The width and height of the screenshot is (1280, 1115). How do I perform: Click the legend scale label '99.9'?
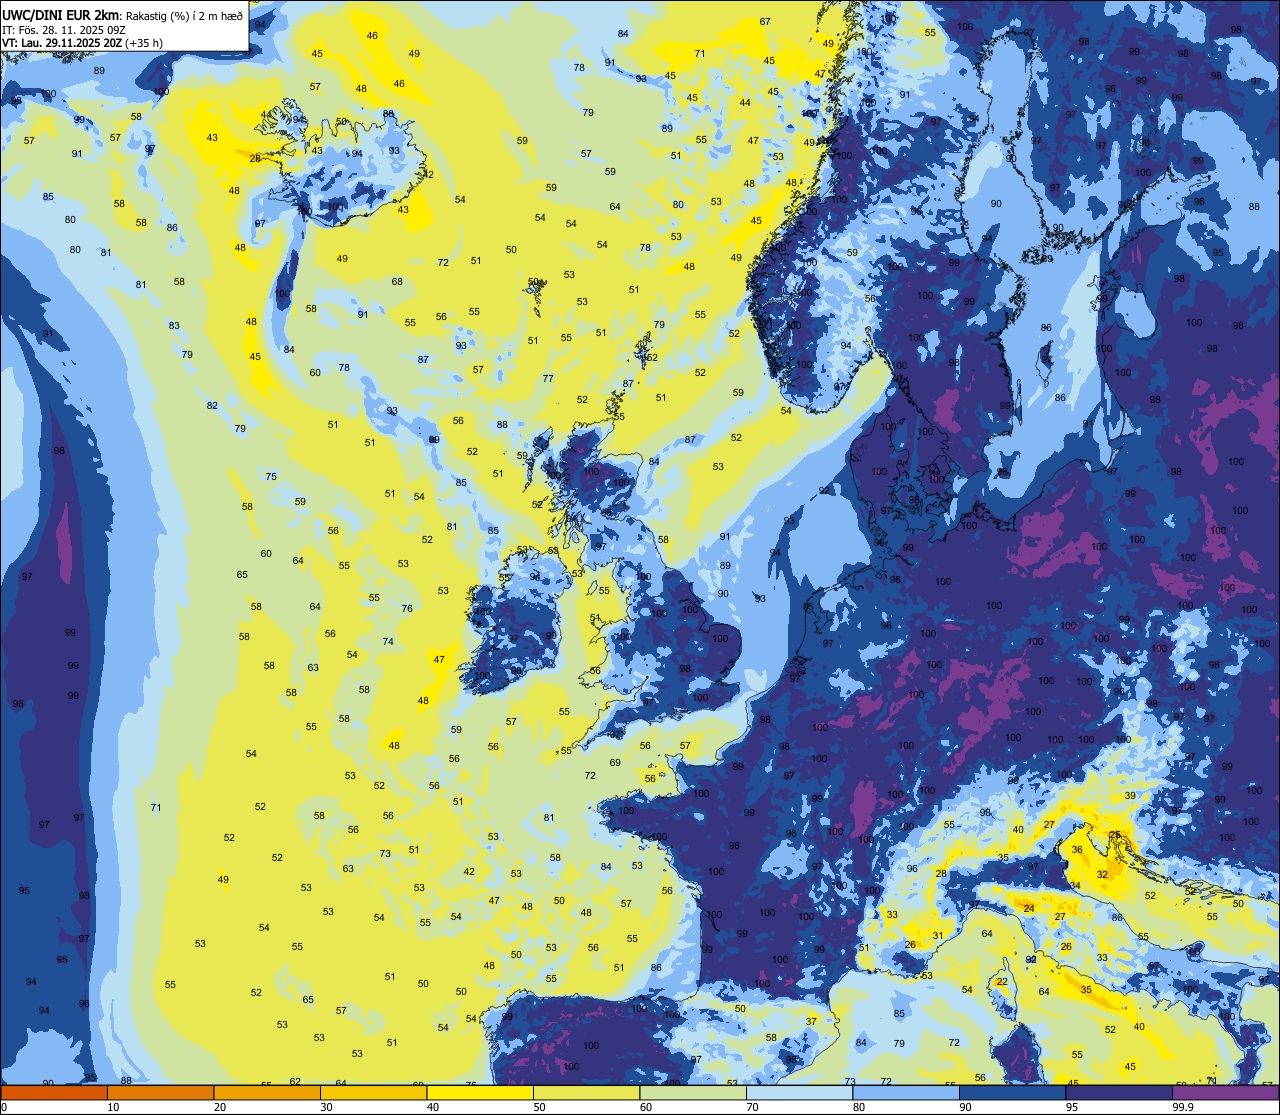tap(1183, 1107)
